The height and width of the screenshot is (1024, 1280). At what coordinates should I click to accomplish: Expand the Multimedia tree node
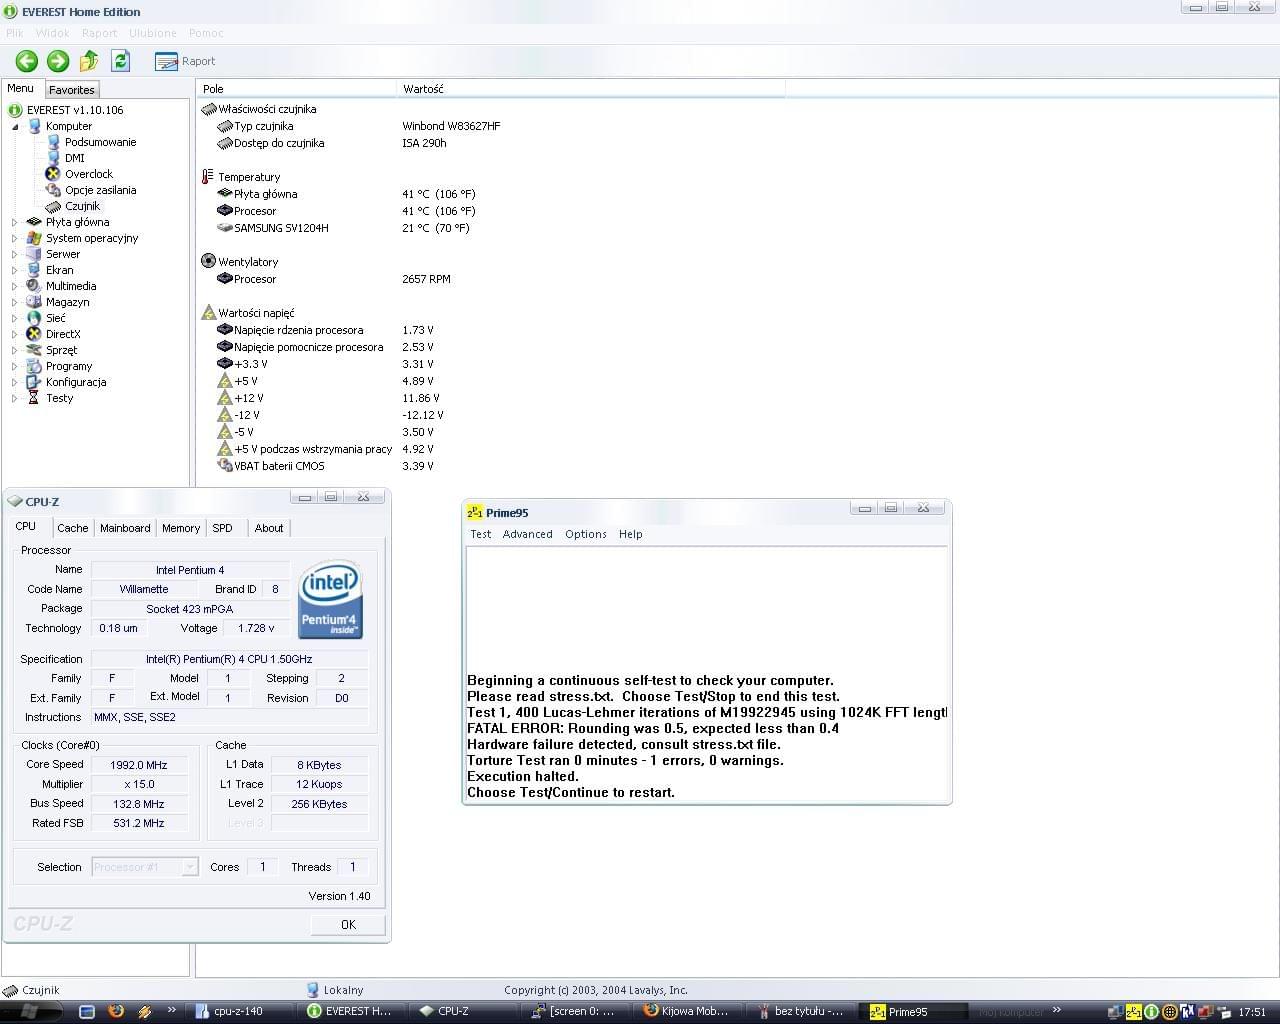(15, 286)
